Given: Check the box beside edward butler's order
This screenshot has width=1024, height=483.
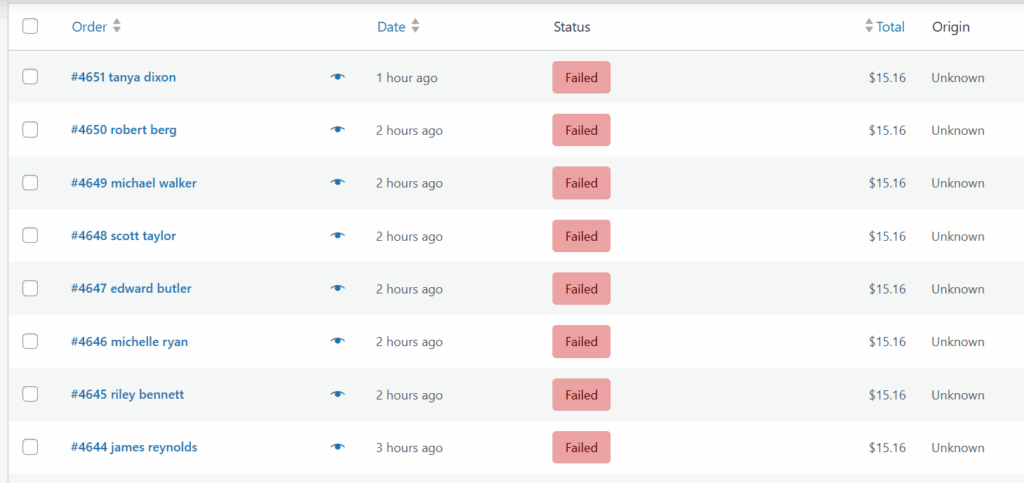Looking at the screenshot, I should [x=30, y=289].
